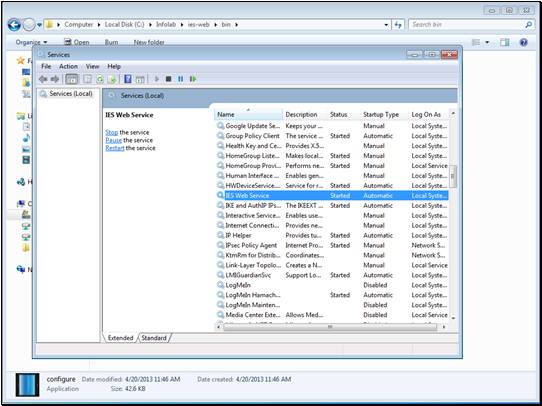Viewport: 542px width, 406px height.
Task: Click the Favorites star icon in Explorer
Action: pos(21,60)
